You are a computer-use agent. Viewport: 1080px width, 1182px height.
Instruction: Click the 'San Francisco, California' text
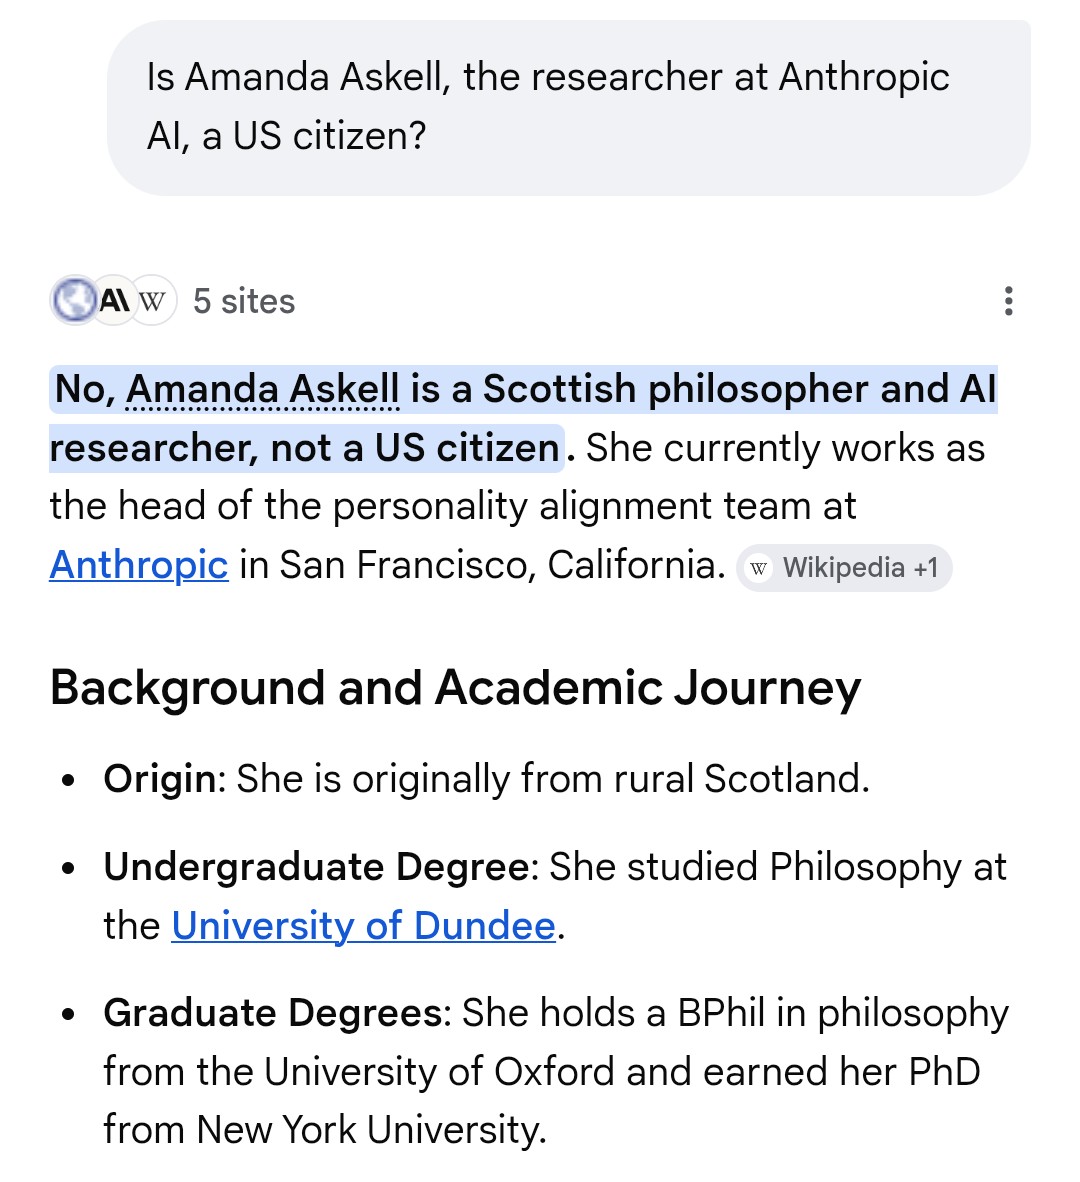point(502,565)
